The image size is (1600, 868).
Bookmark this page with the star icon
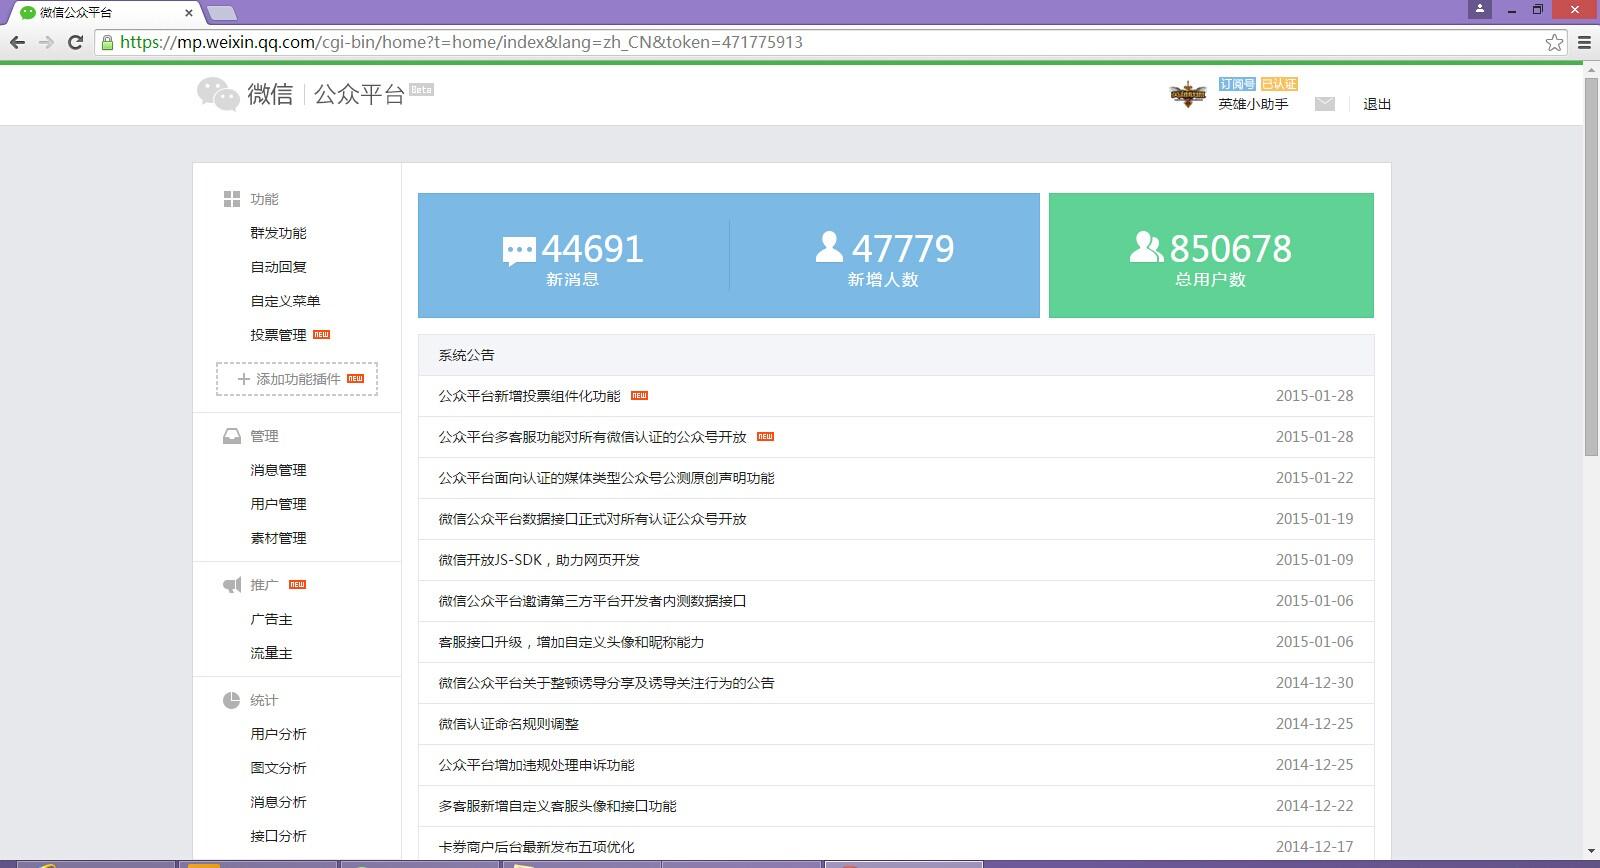point(1554,42)
